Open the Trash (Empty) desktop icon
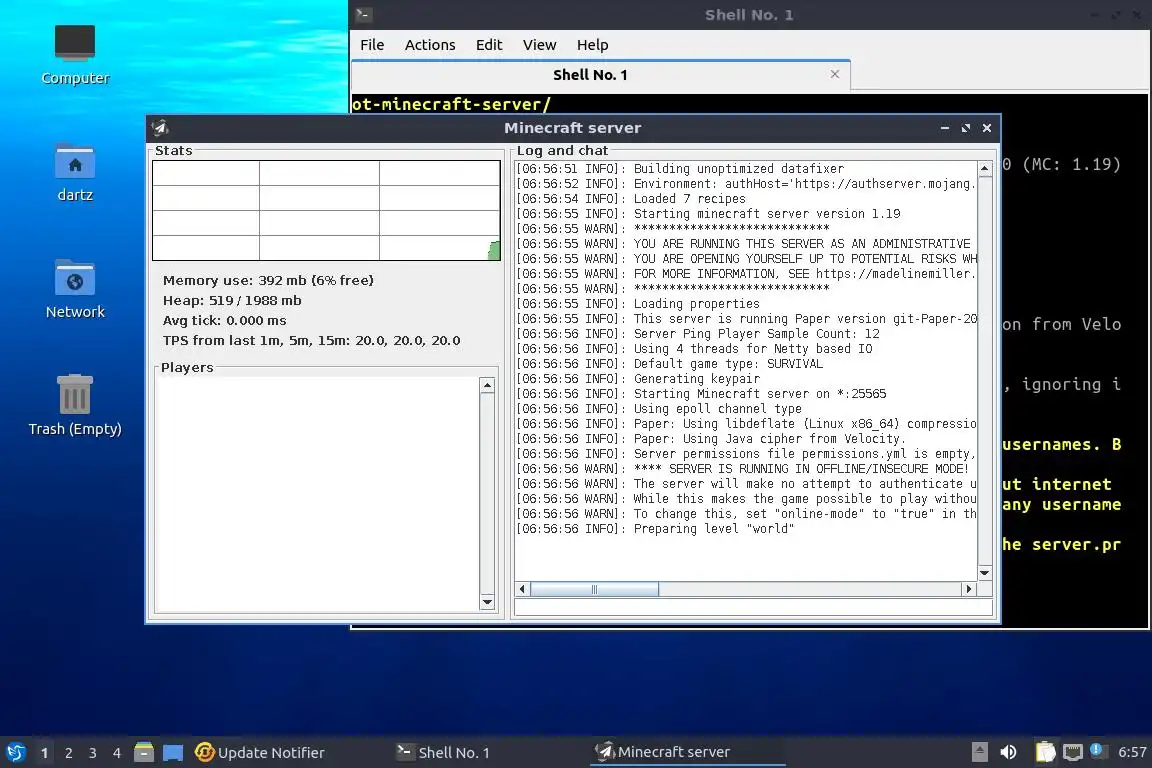The height and width of the screenshot is (768, 1152). pos(75,405)
